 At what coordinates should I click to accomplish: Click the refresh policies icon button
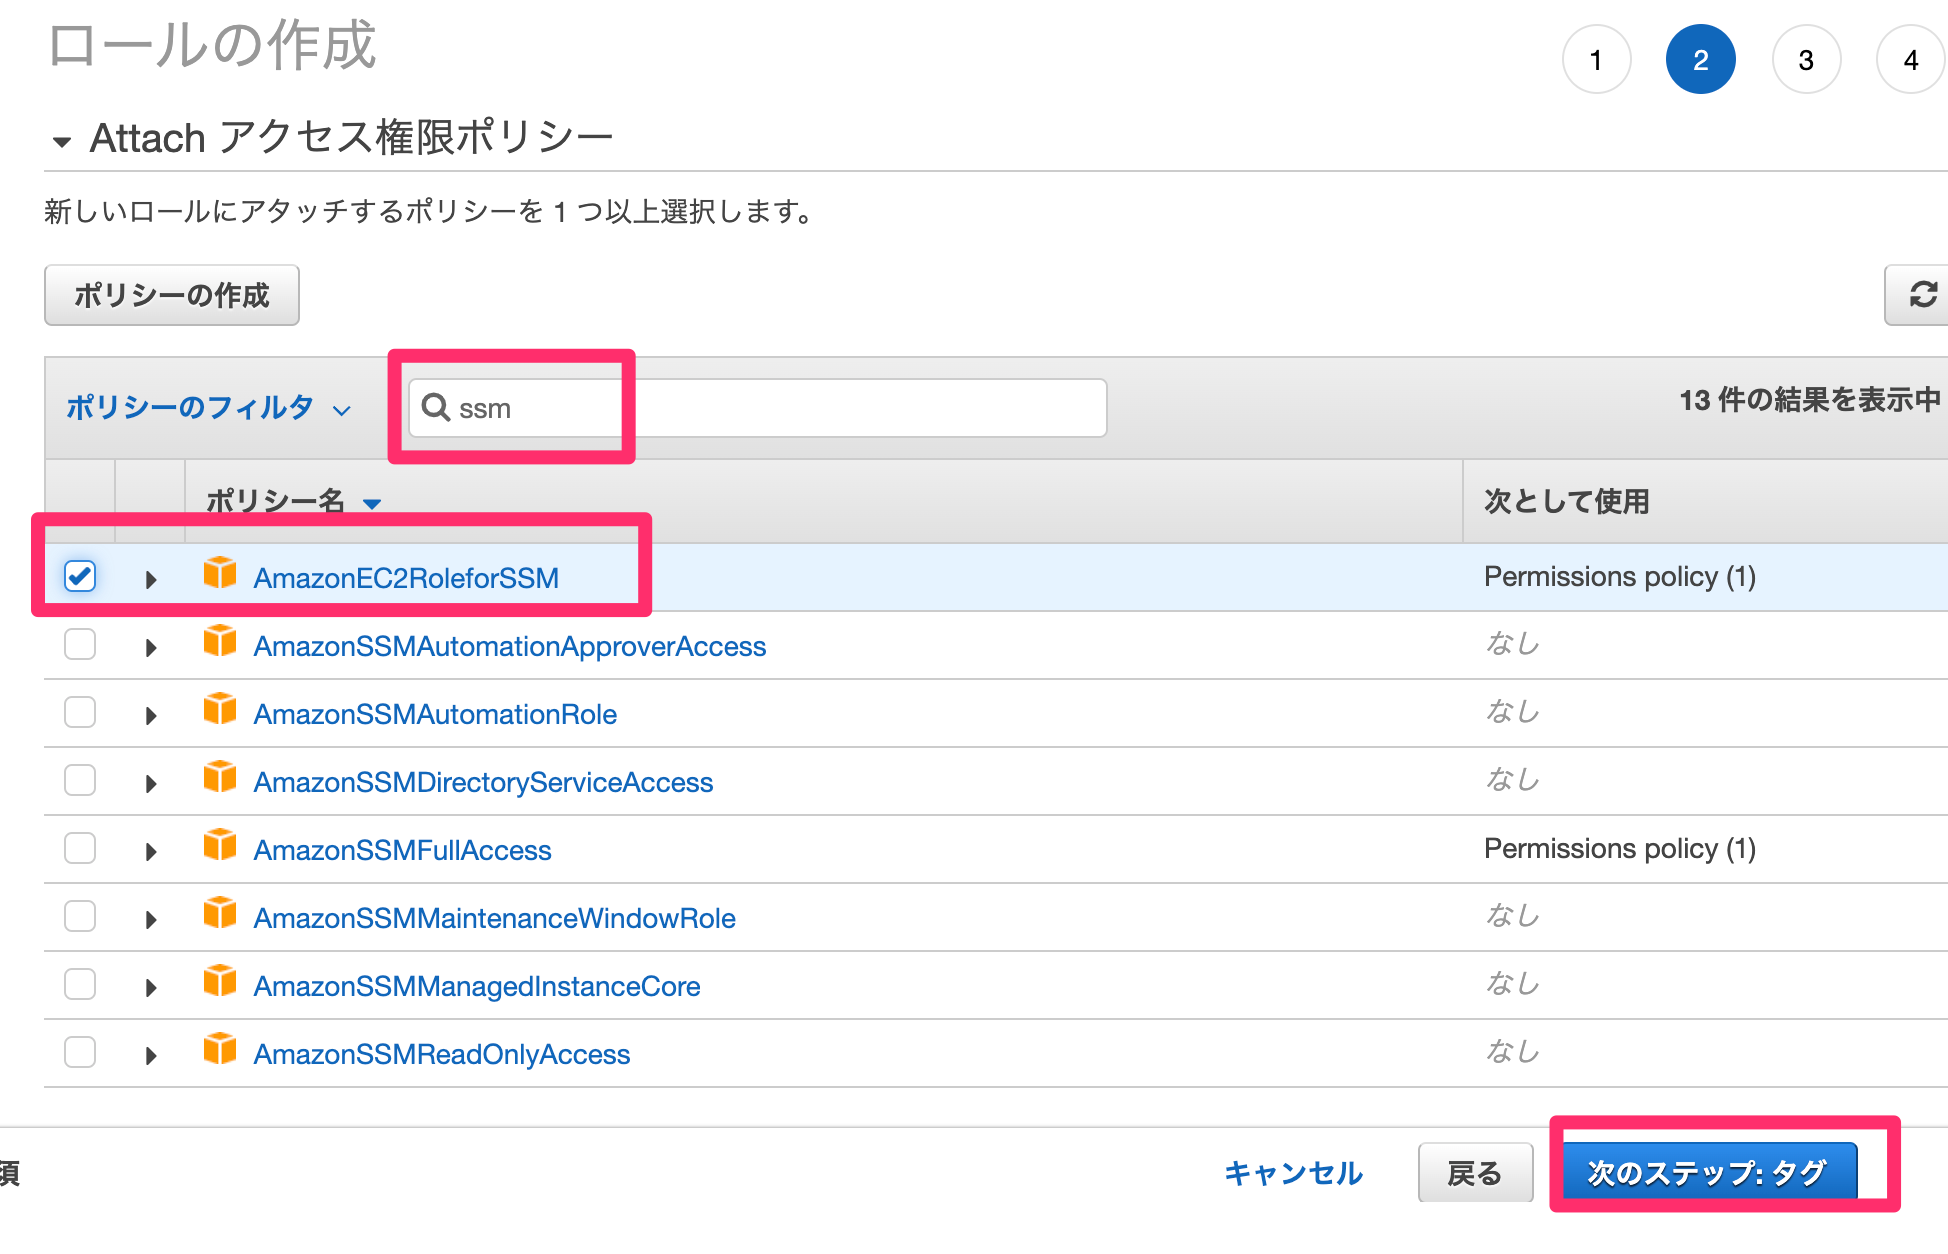click(x=1919, y=295)
